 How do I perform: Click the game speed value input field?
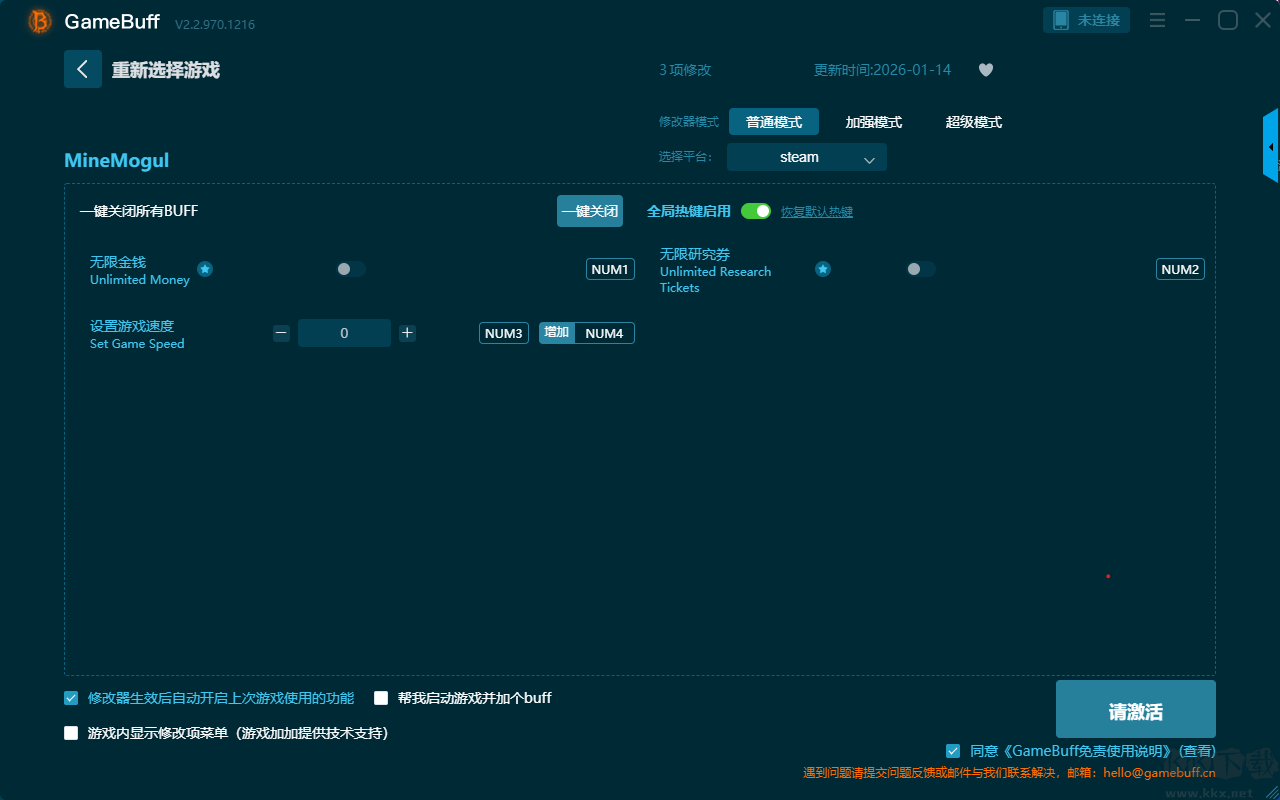click(x=344, y=333)
